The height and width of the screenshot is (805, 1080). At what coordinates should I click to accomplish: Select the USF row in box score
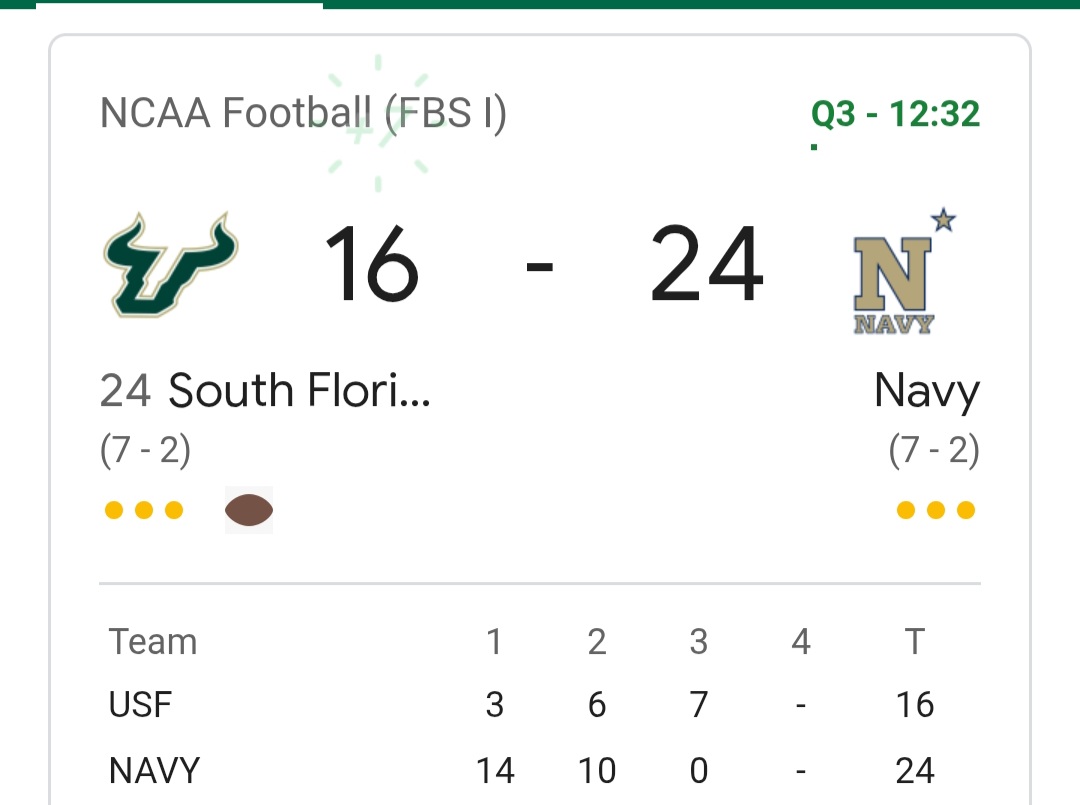521,704
